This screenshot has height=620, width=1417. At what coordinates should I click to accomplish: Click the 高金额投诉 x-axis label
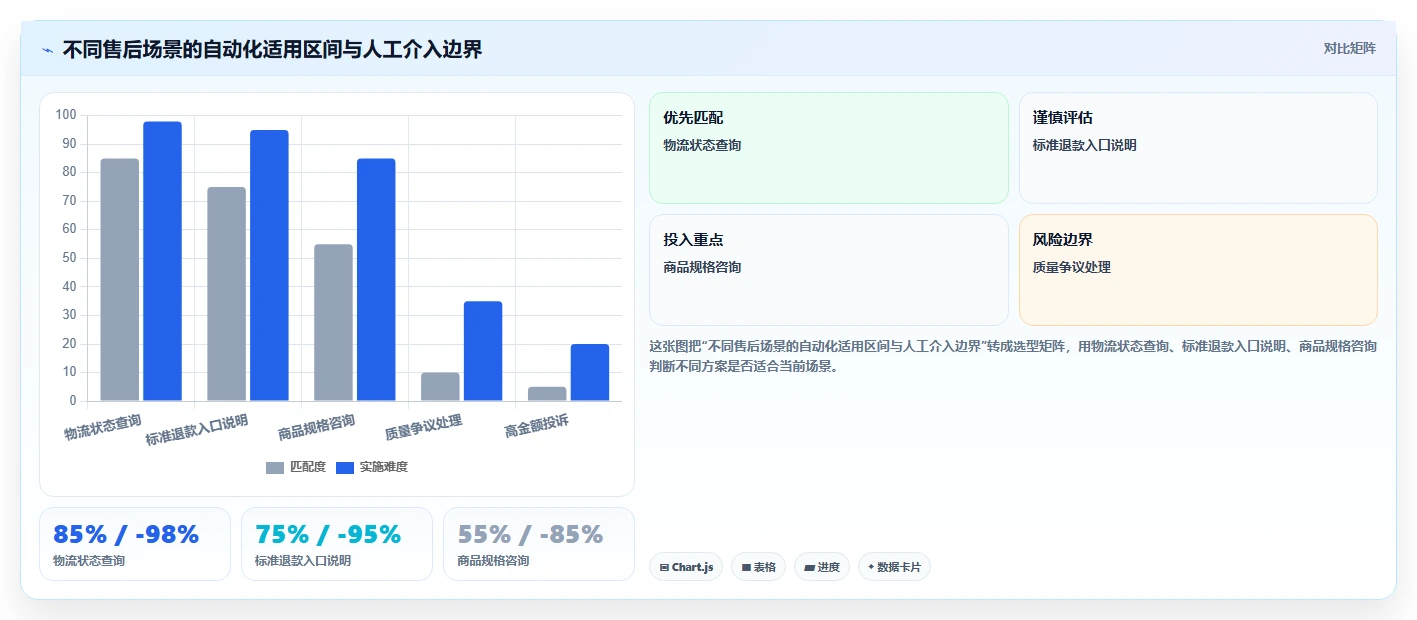click(537, 425)
